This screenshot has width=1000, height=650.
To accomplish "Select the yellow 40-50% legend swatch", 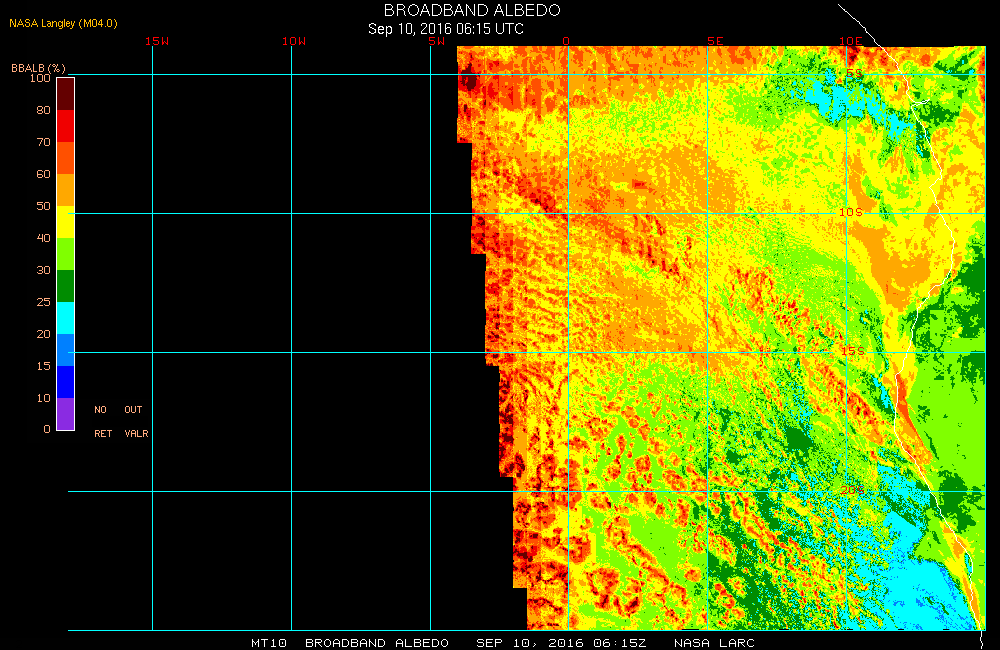I will (66, 222).
